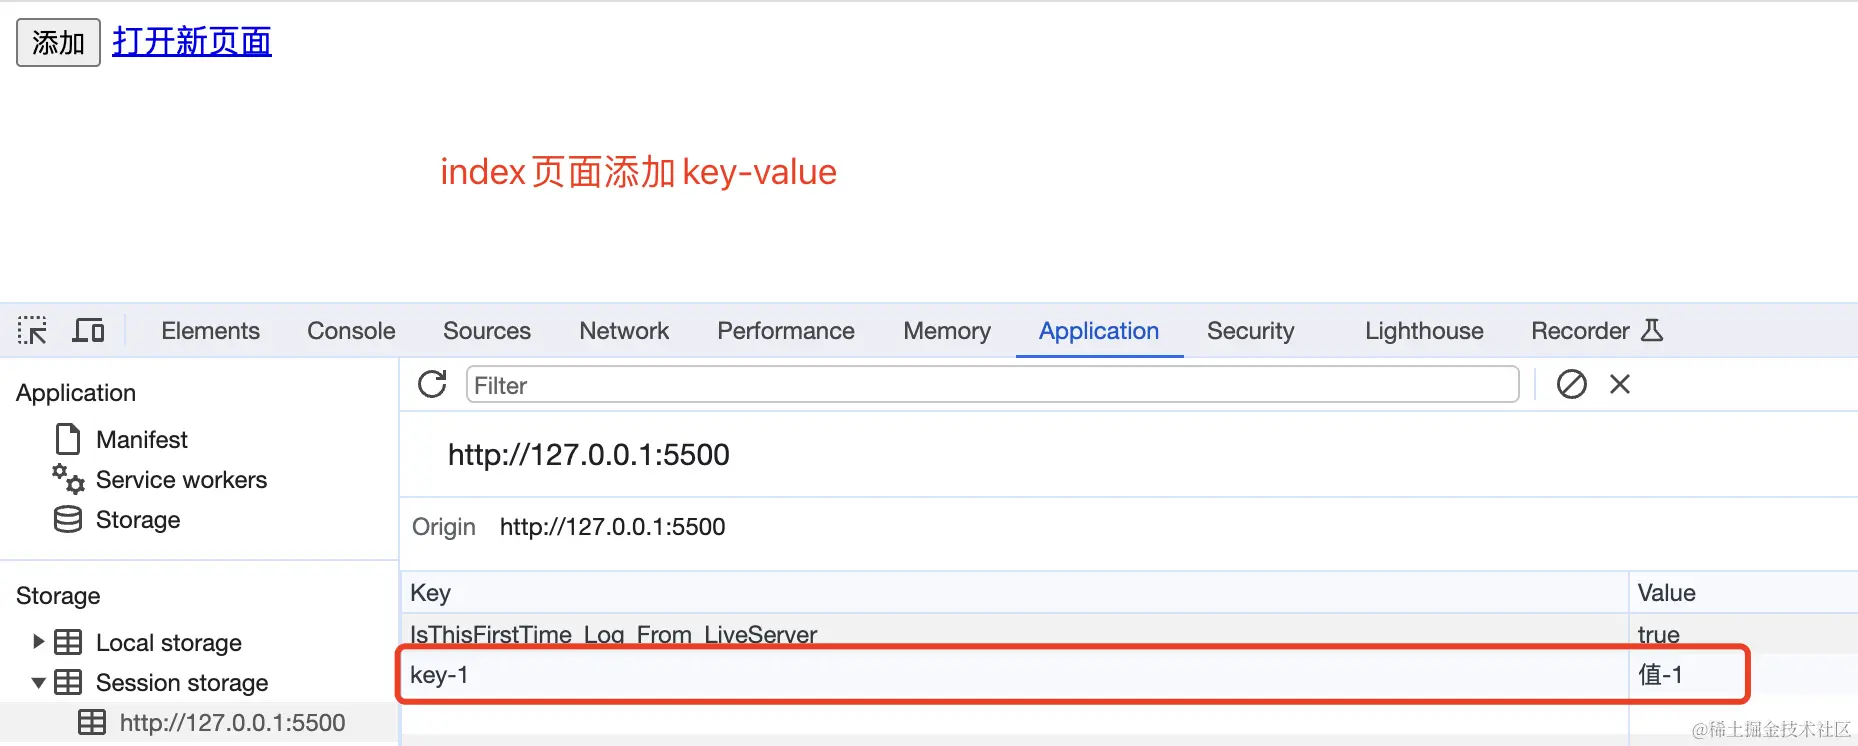Open the 打开新页面 link

192,42
